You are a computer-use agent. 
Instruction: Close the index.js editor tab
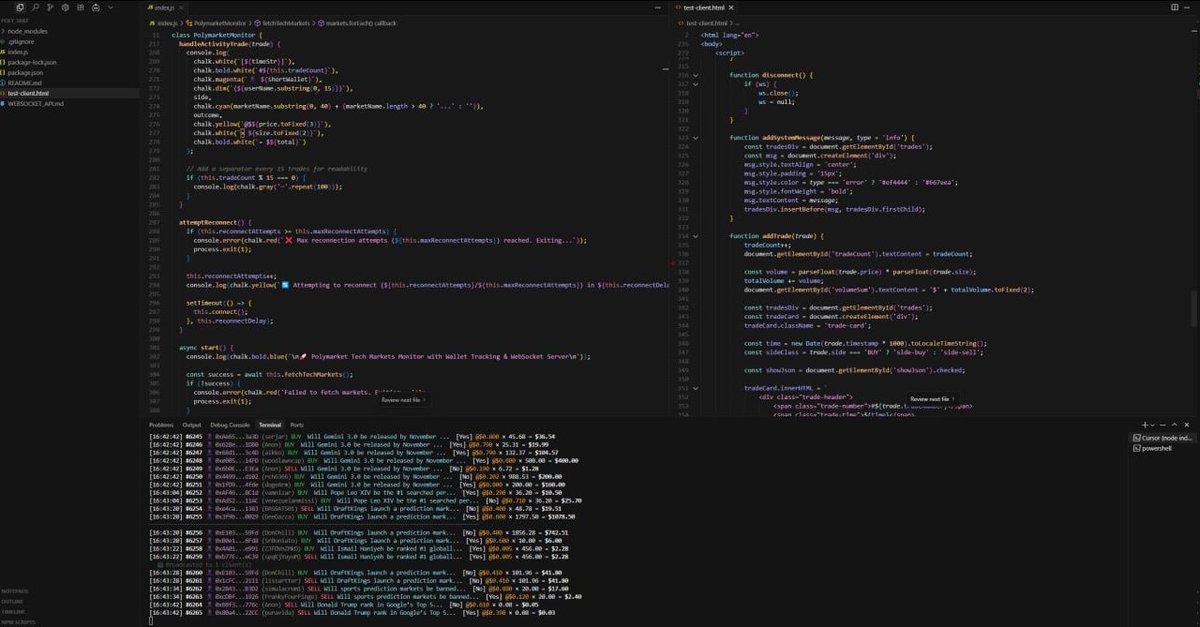pos(182,7)
